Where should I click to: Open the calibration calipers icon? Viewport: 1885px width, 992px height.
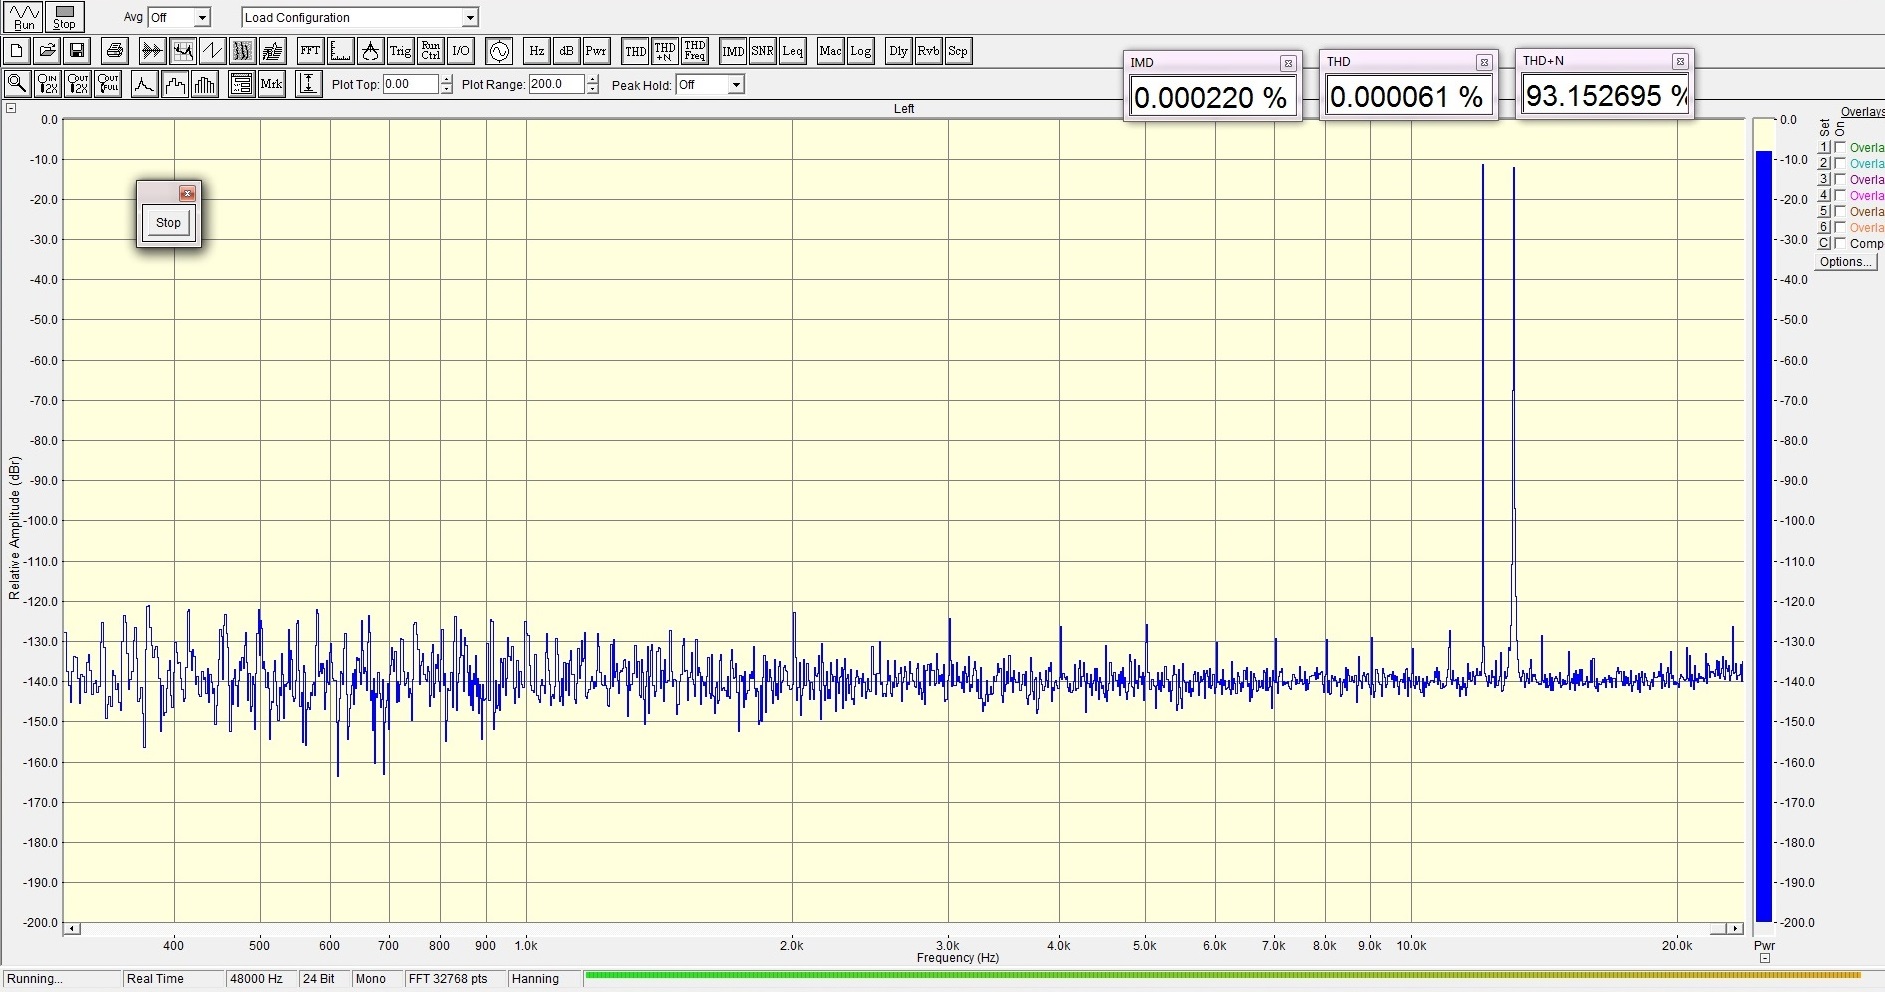370,51
